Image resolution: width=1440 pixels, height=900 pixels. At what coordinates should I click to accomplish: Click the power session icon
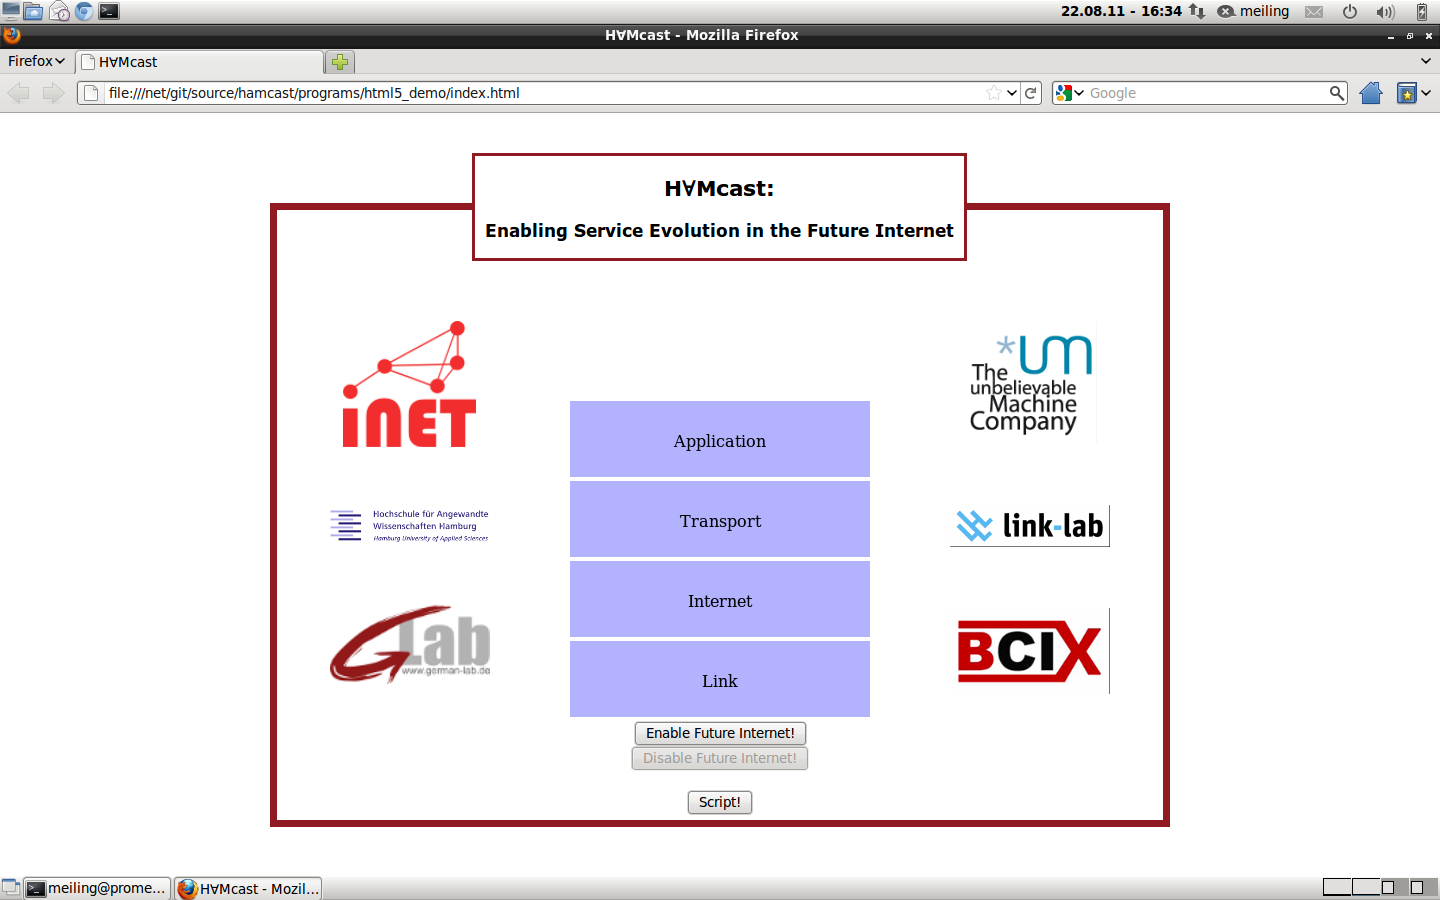[x=1350, y=12]
